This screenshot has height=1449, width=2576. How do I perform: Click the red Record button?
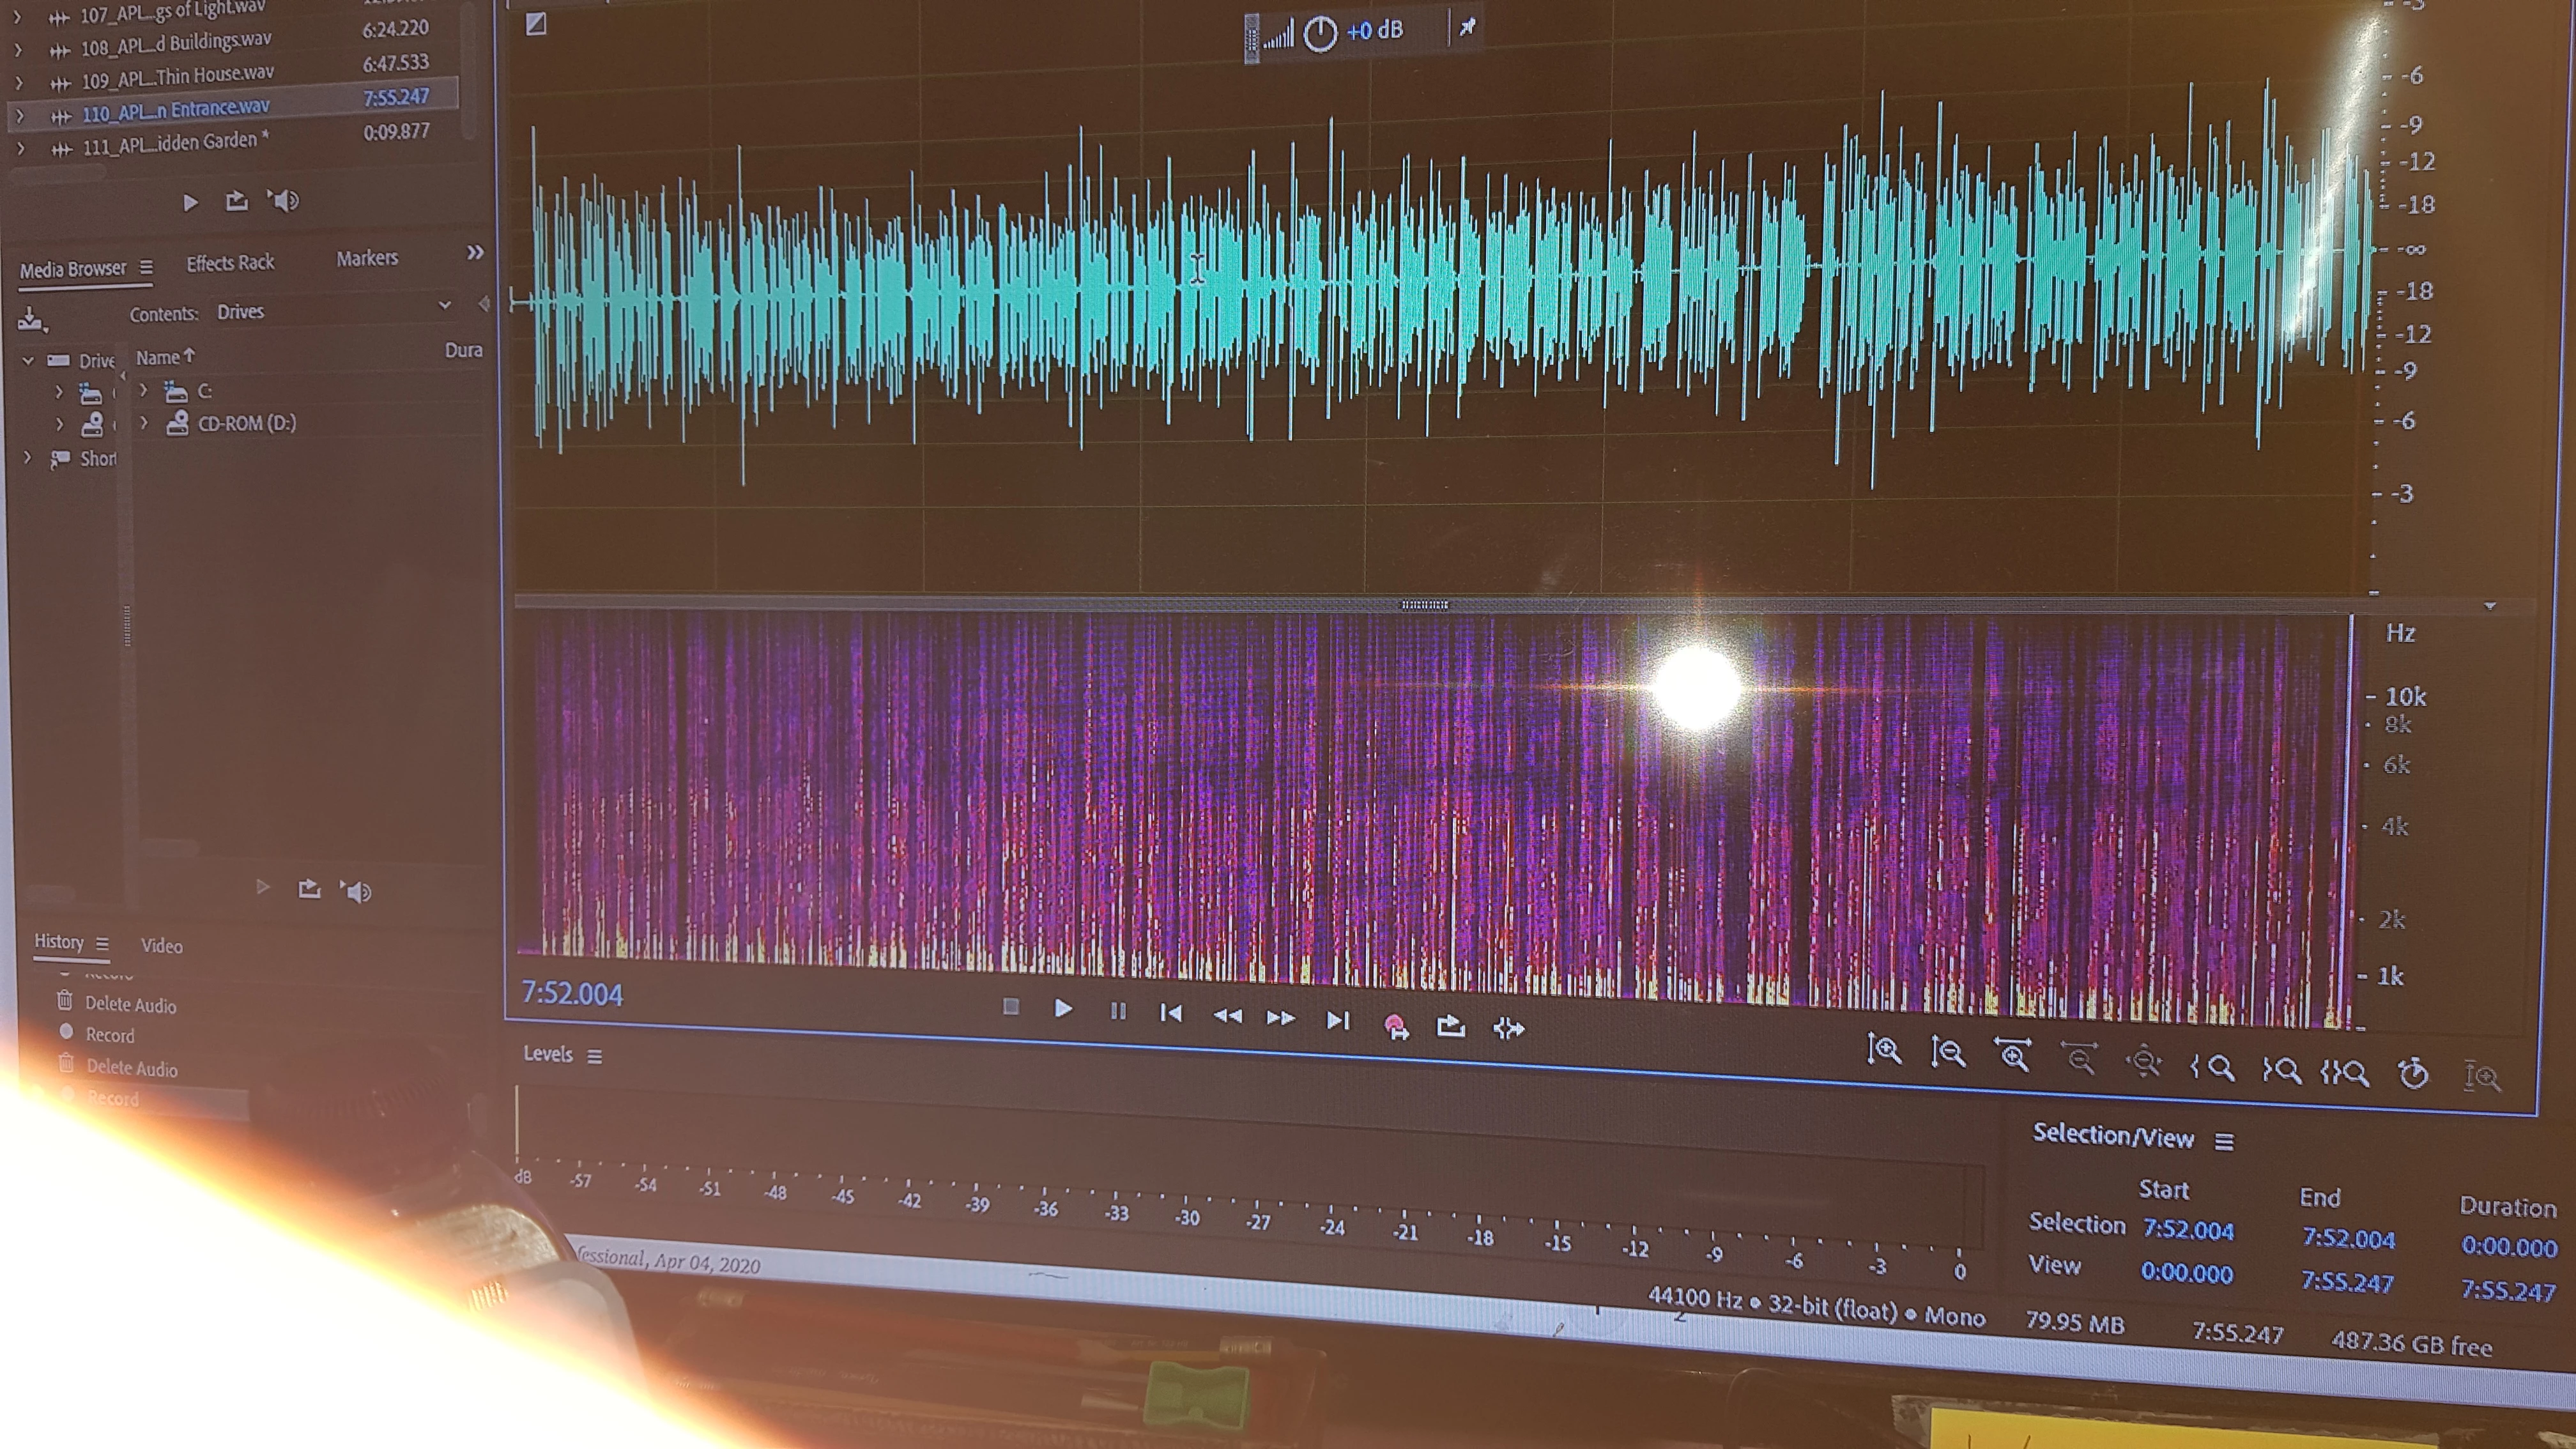point(1394,1025)
